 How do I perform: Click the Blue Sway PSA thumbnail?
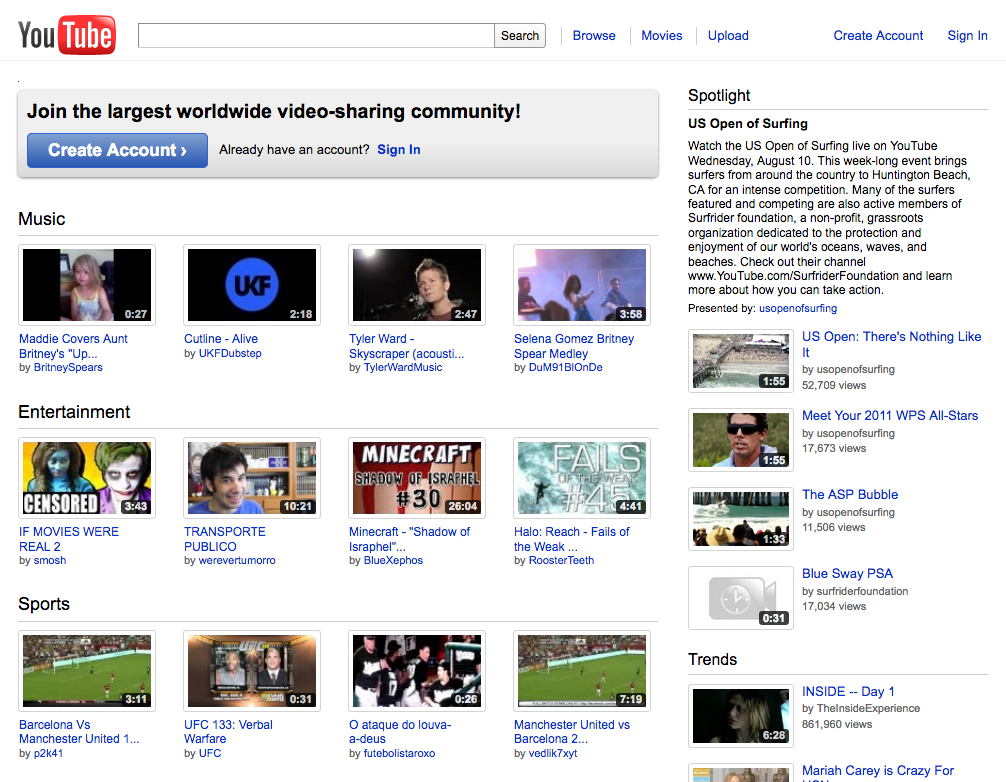(740, 597)
